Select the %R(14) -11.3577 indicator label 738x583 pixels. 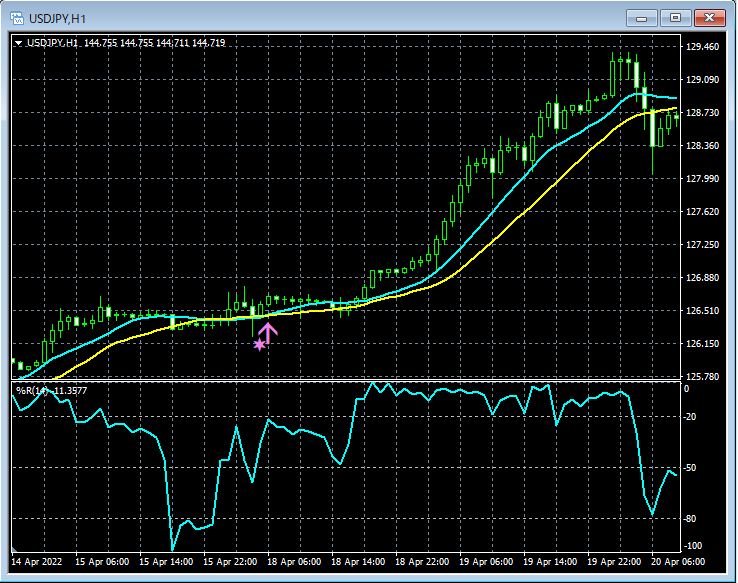(x=52, y=391)
